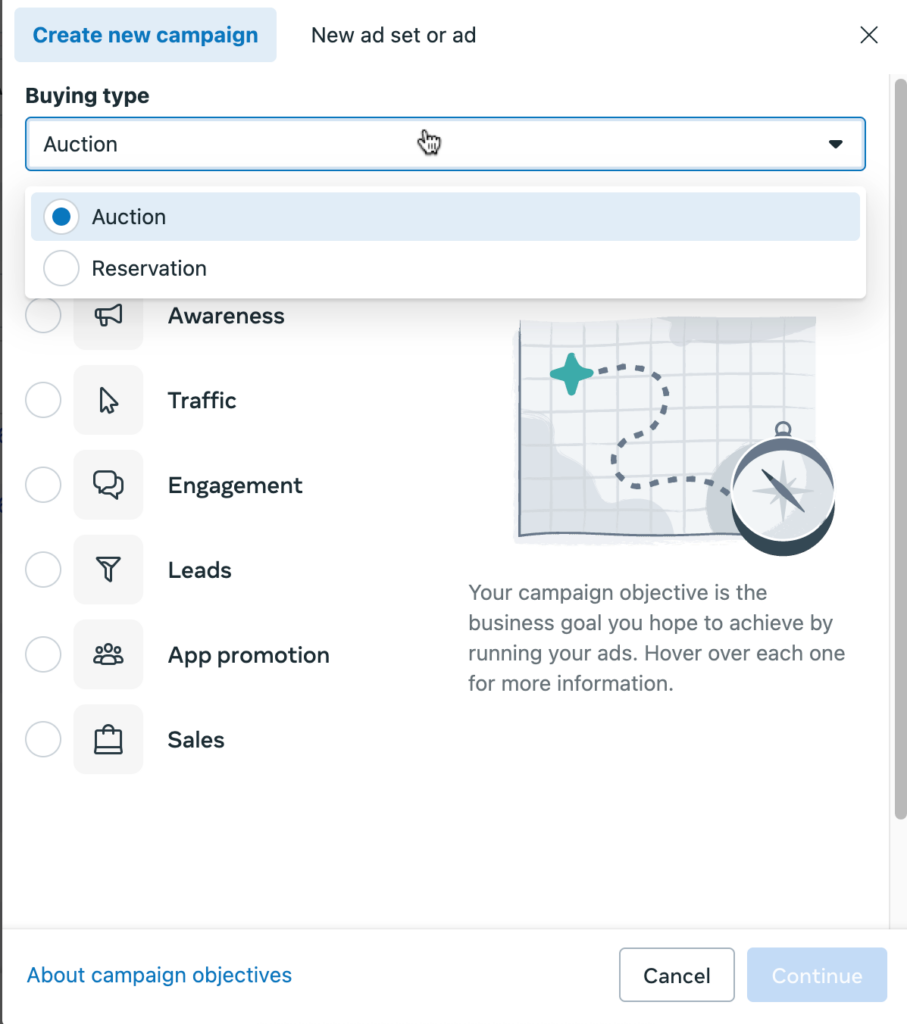Collapse the Buying type dropdown arrow
This screenshot has height=1024, width=907.
click(x=835, y=144)
